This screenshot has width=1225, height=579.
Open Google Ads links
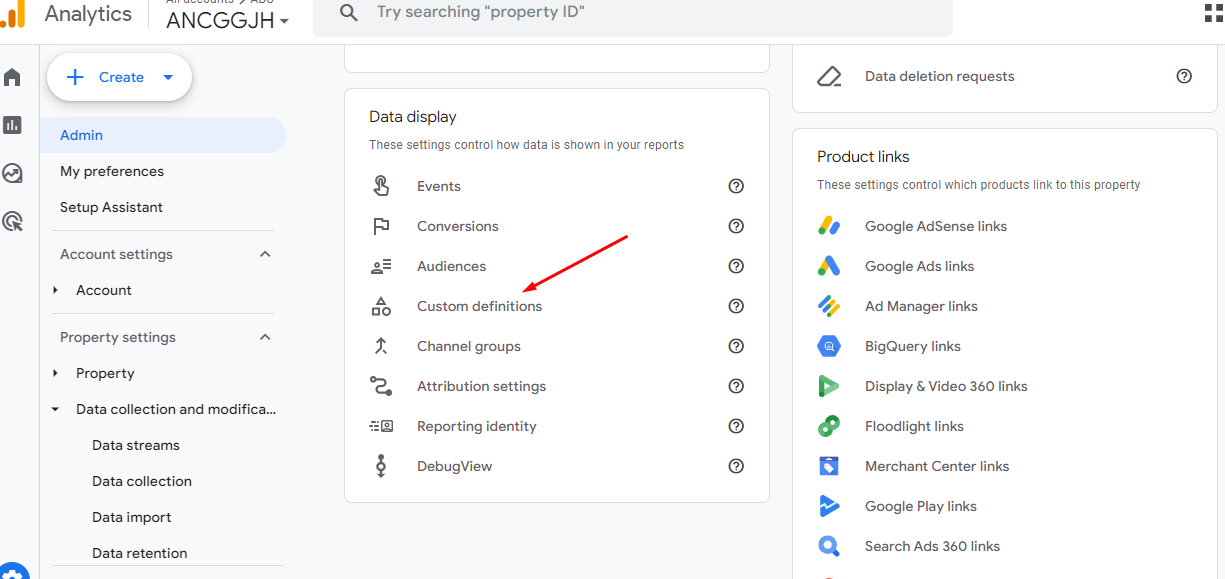click(919, 266)
